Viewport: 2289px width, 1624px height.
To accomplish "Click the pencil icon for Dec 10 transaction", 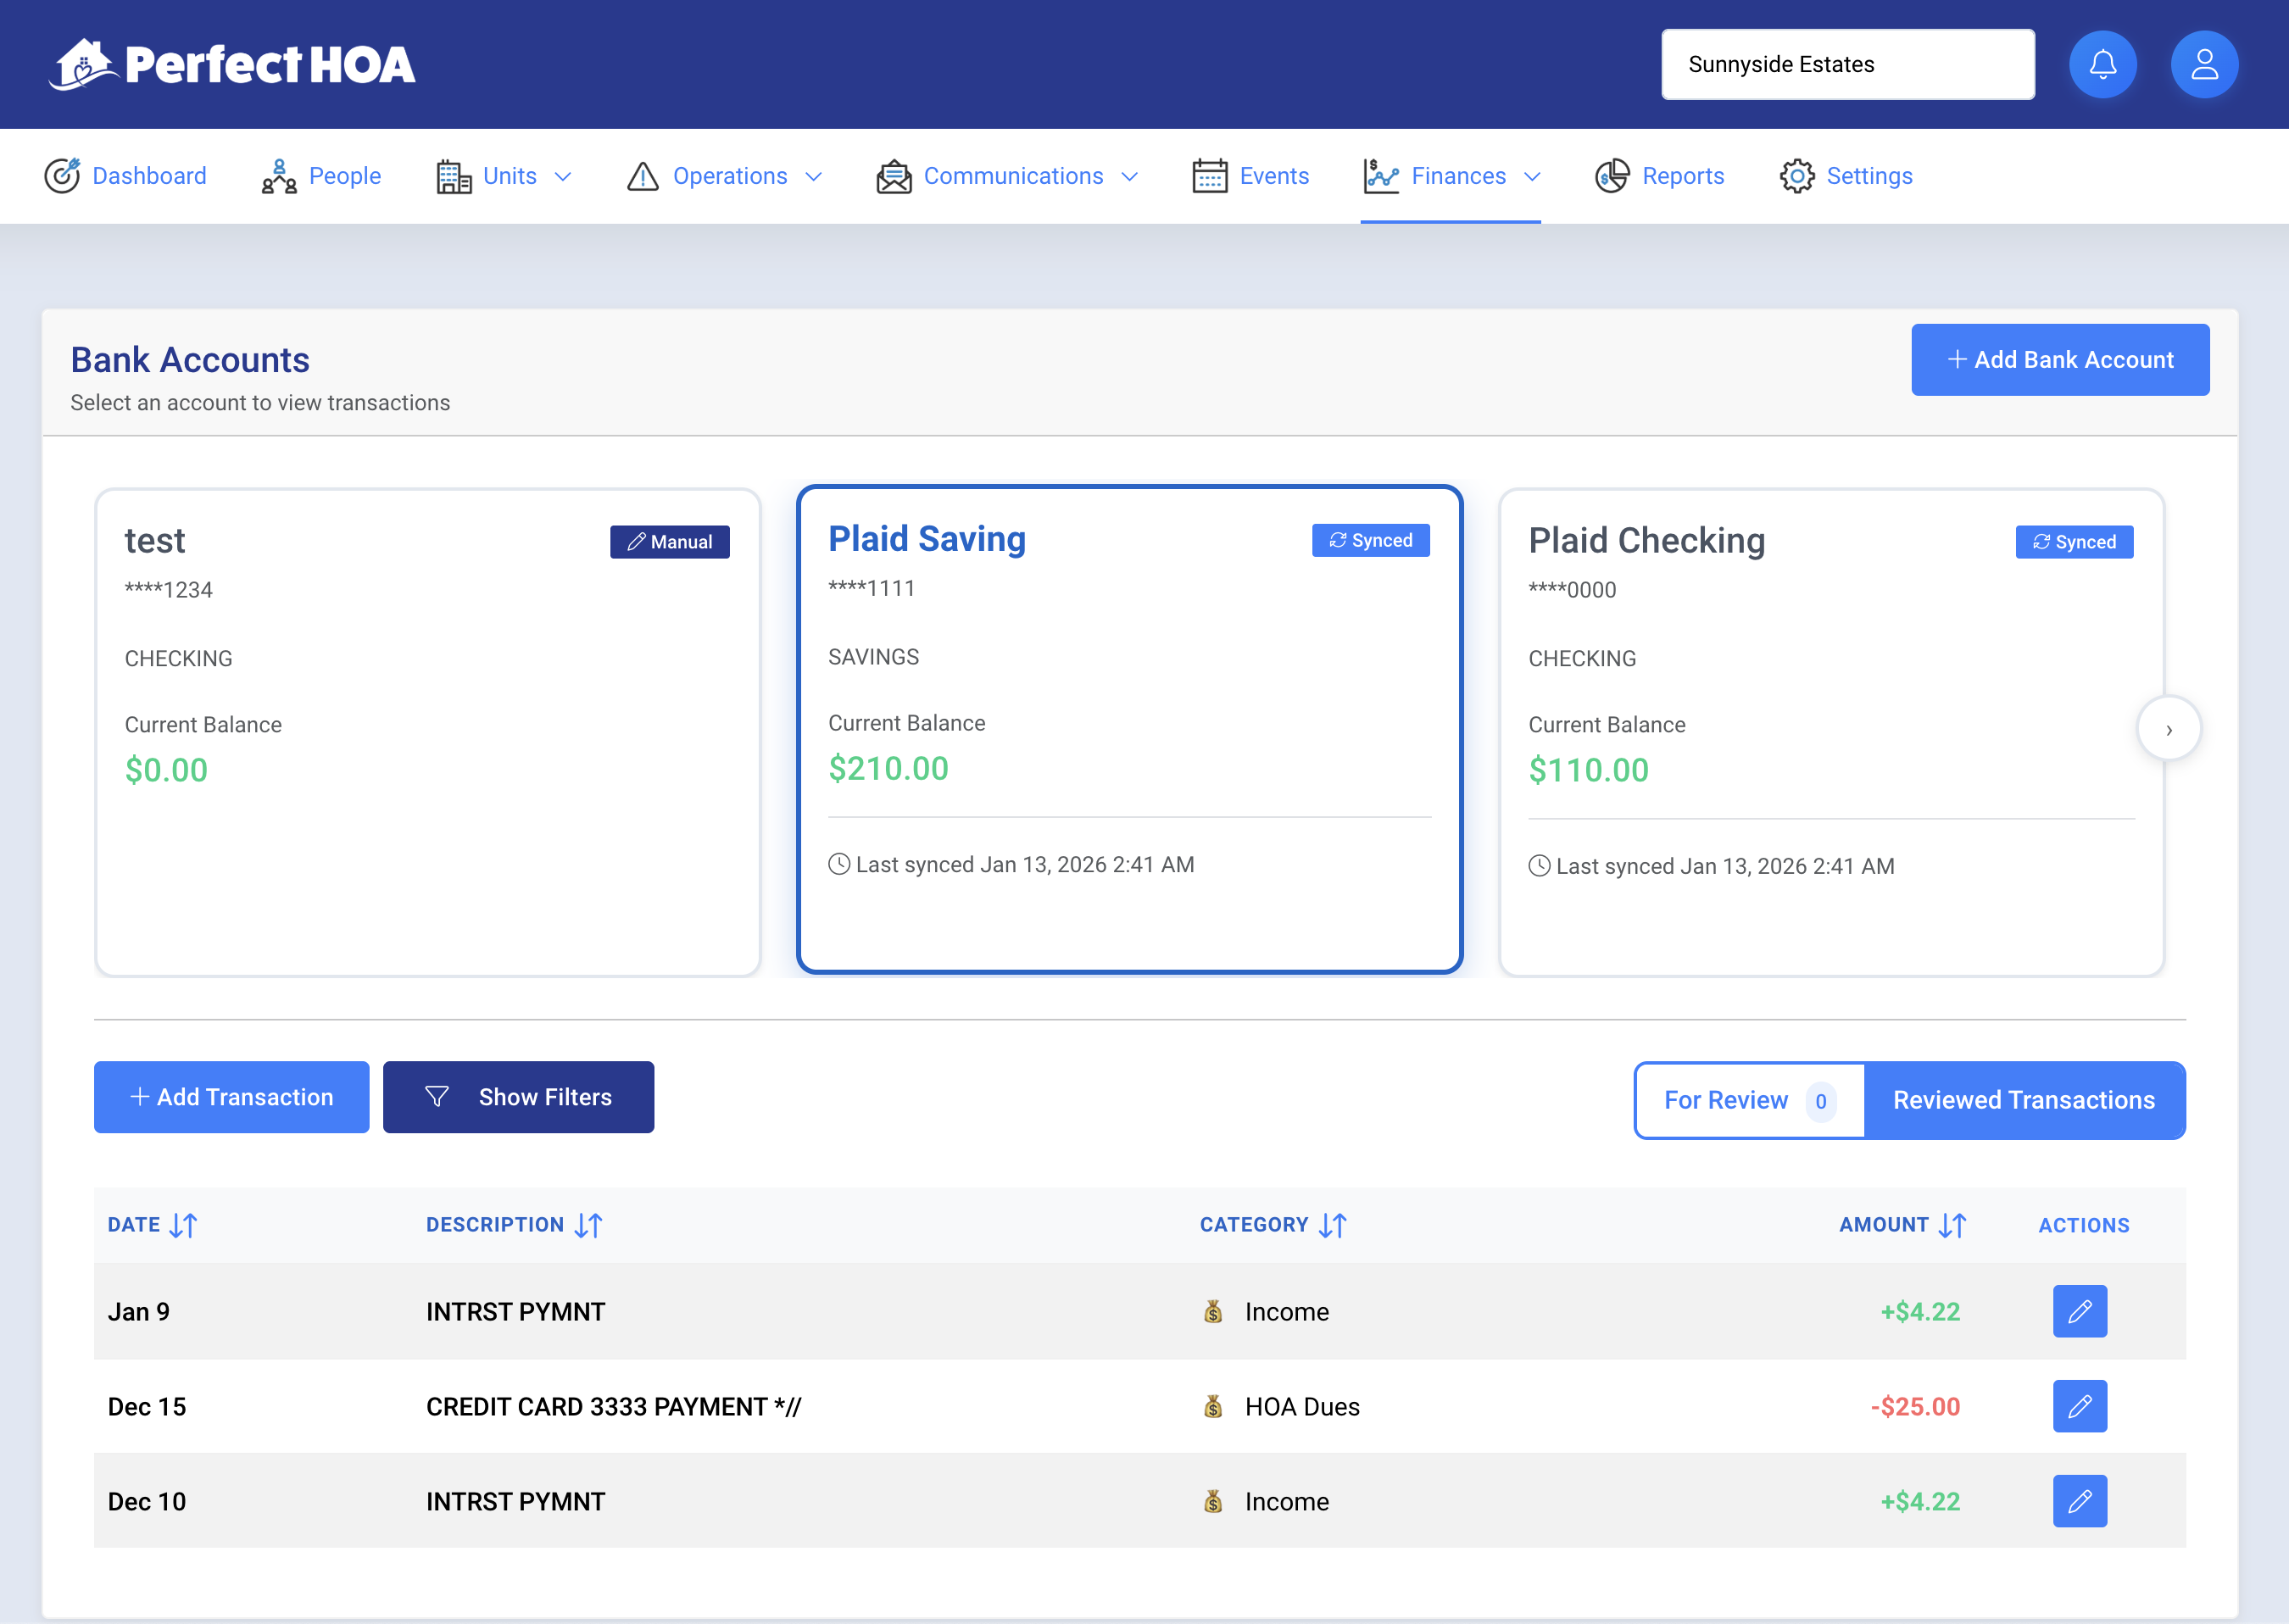I will tap(2079, 1501).
